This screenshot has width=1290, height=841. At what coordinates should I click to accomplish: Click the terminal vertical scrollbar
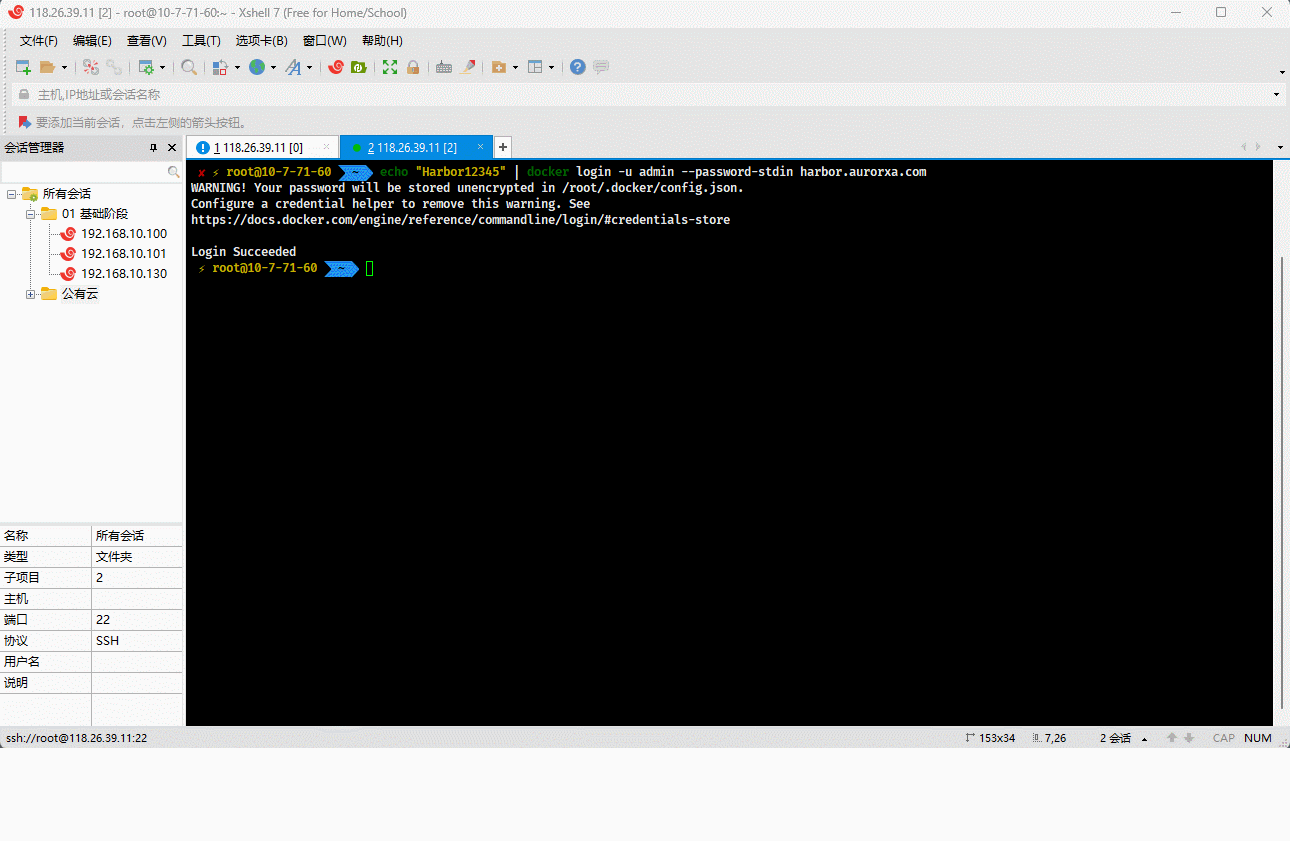click(x=1281, y=480)
